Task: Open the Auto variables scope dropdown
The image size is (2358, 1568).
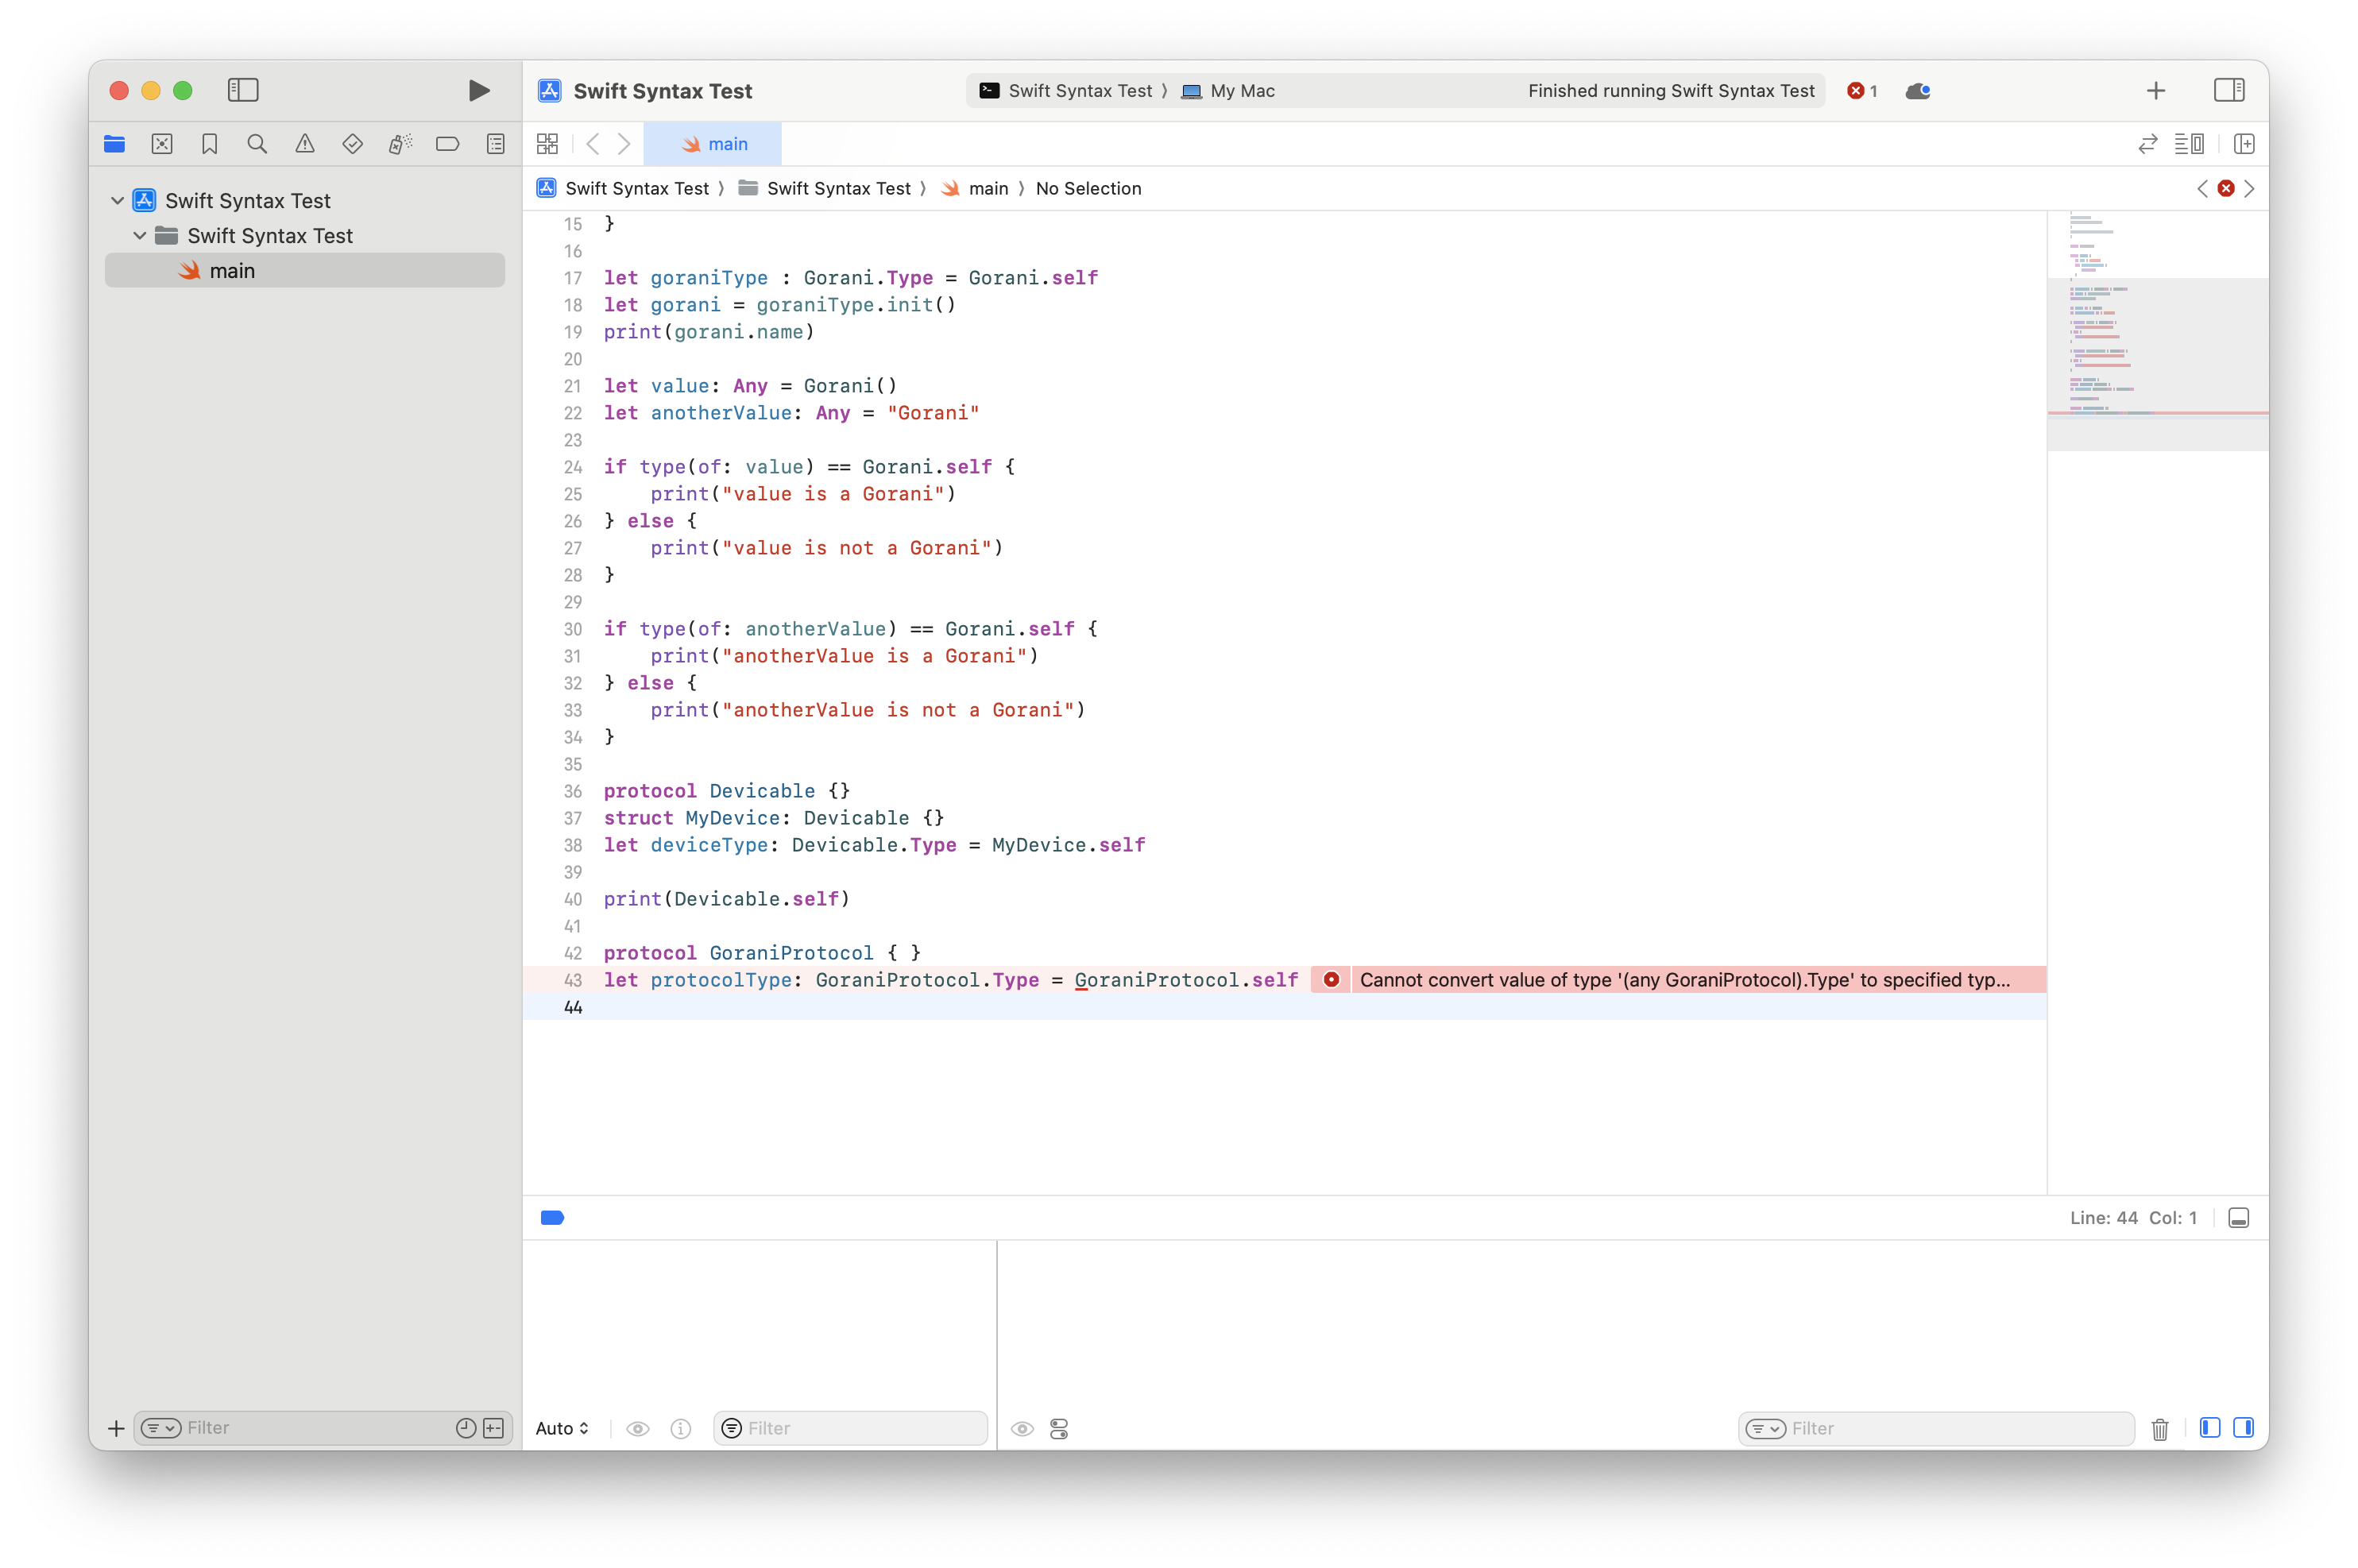Action: pos(562,1428)
